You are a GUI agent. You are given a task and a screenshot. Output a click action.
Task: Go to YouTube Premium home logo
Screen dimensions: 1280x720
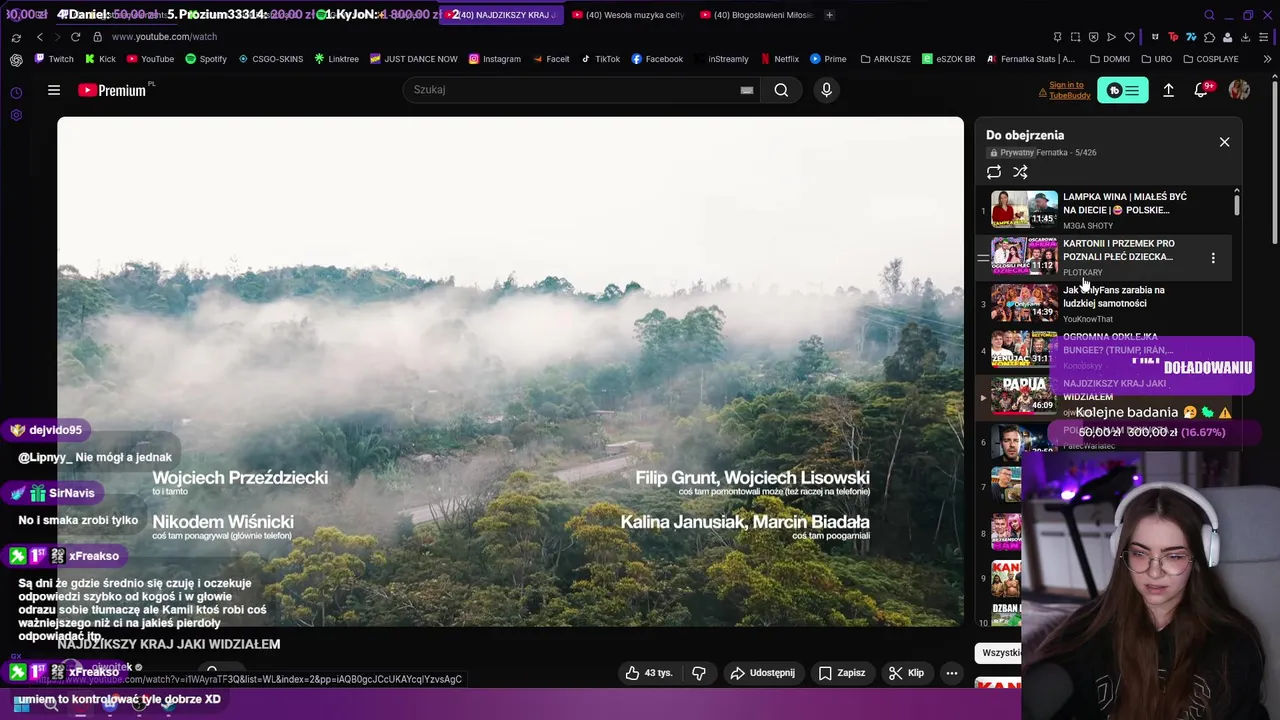click(113, 90)
